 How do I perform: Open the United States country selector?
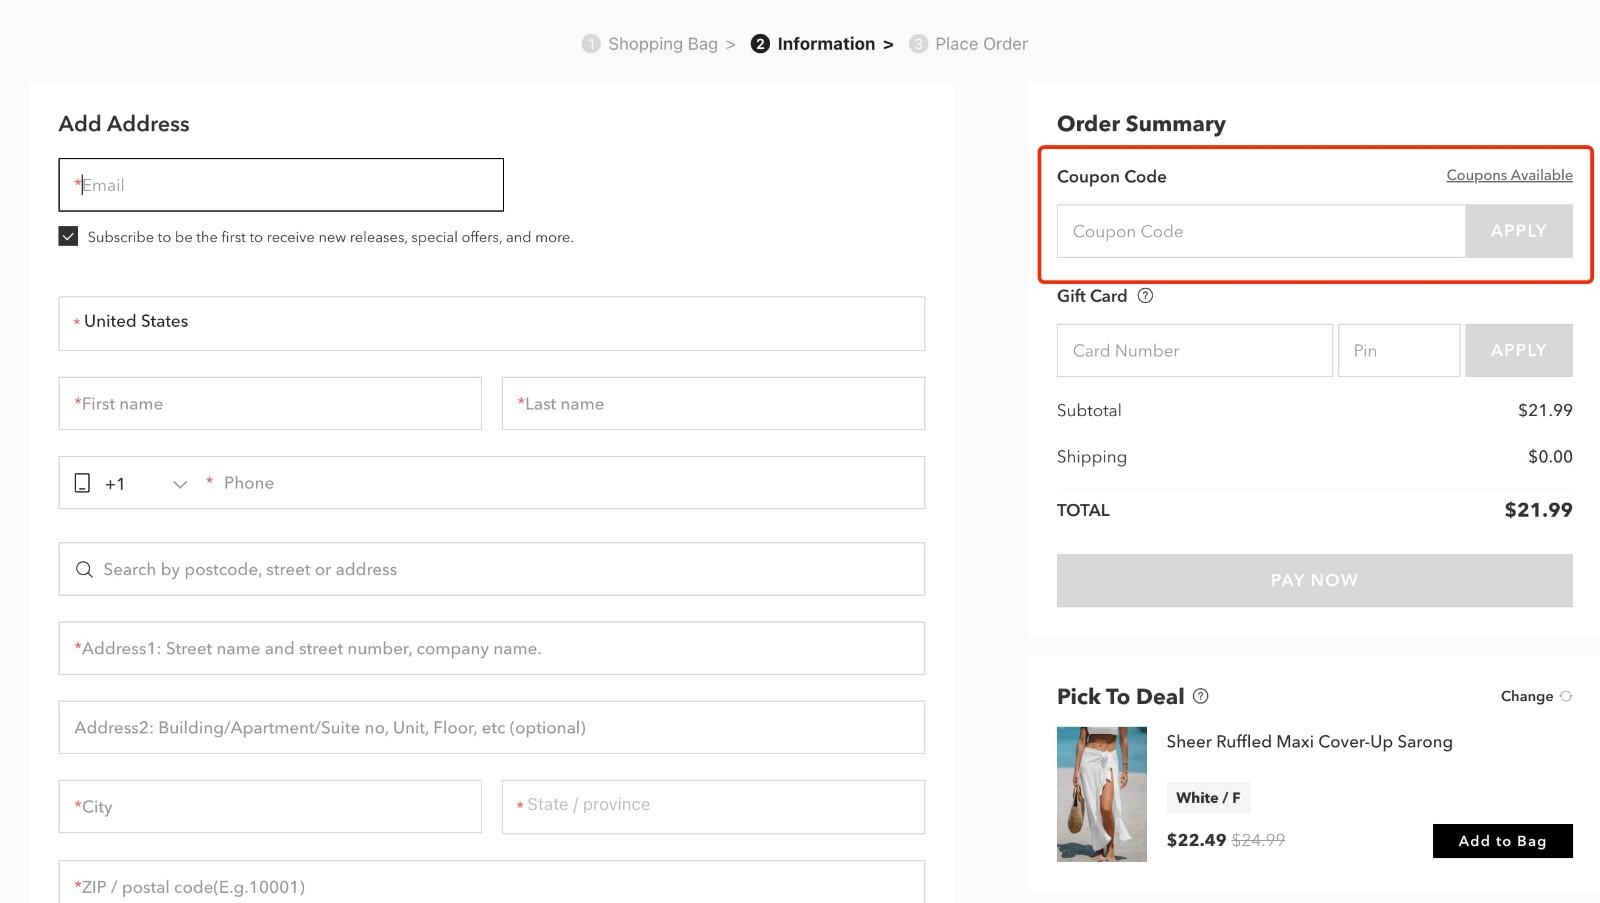491,322
